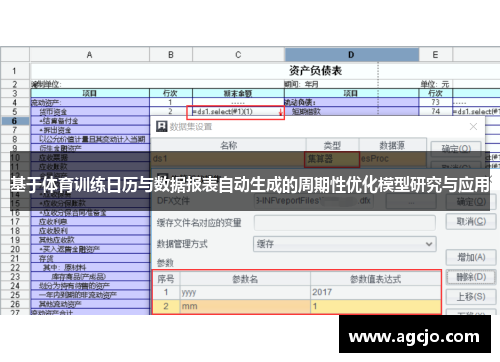This screenshot has height=362, width=500.
Task: Select highlighted row header 6
Action: [15, 121]
